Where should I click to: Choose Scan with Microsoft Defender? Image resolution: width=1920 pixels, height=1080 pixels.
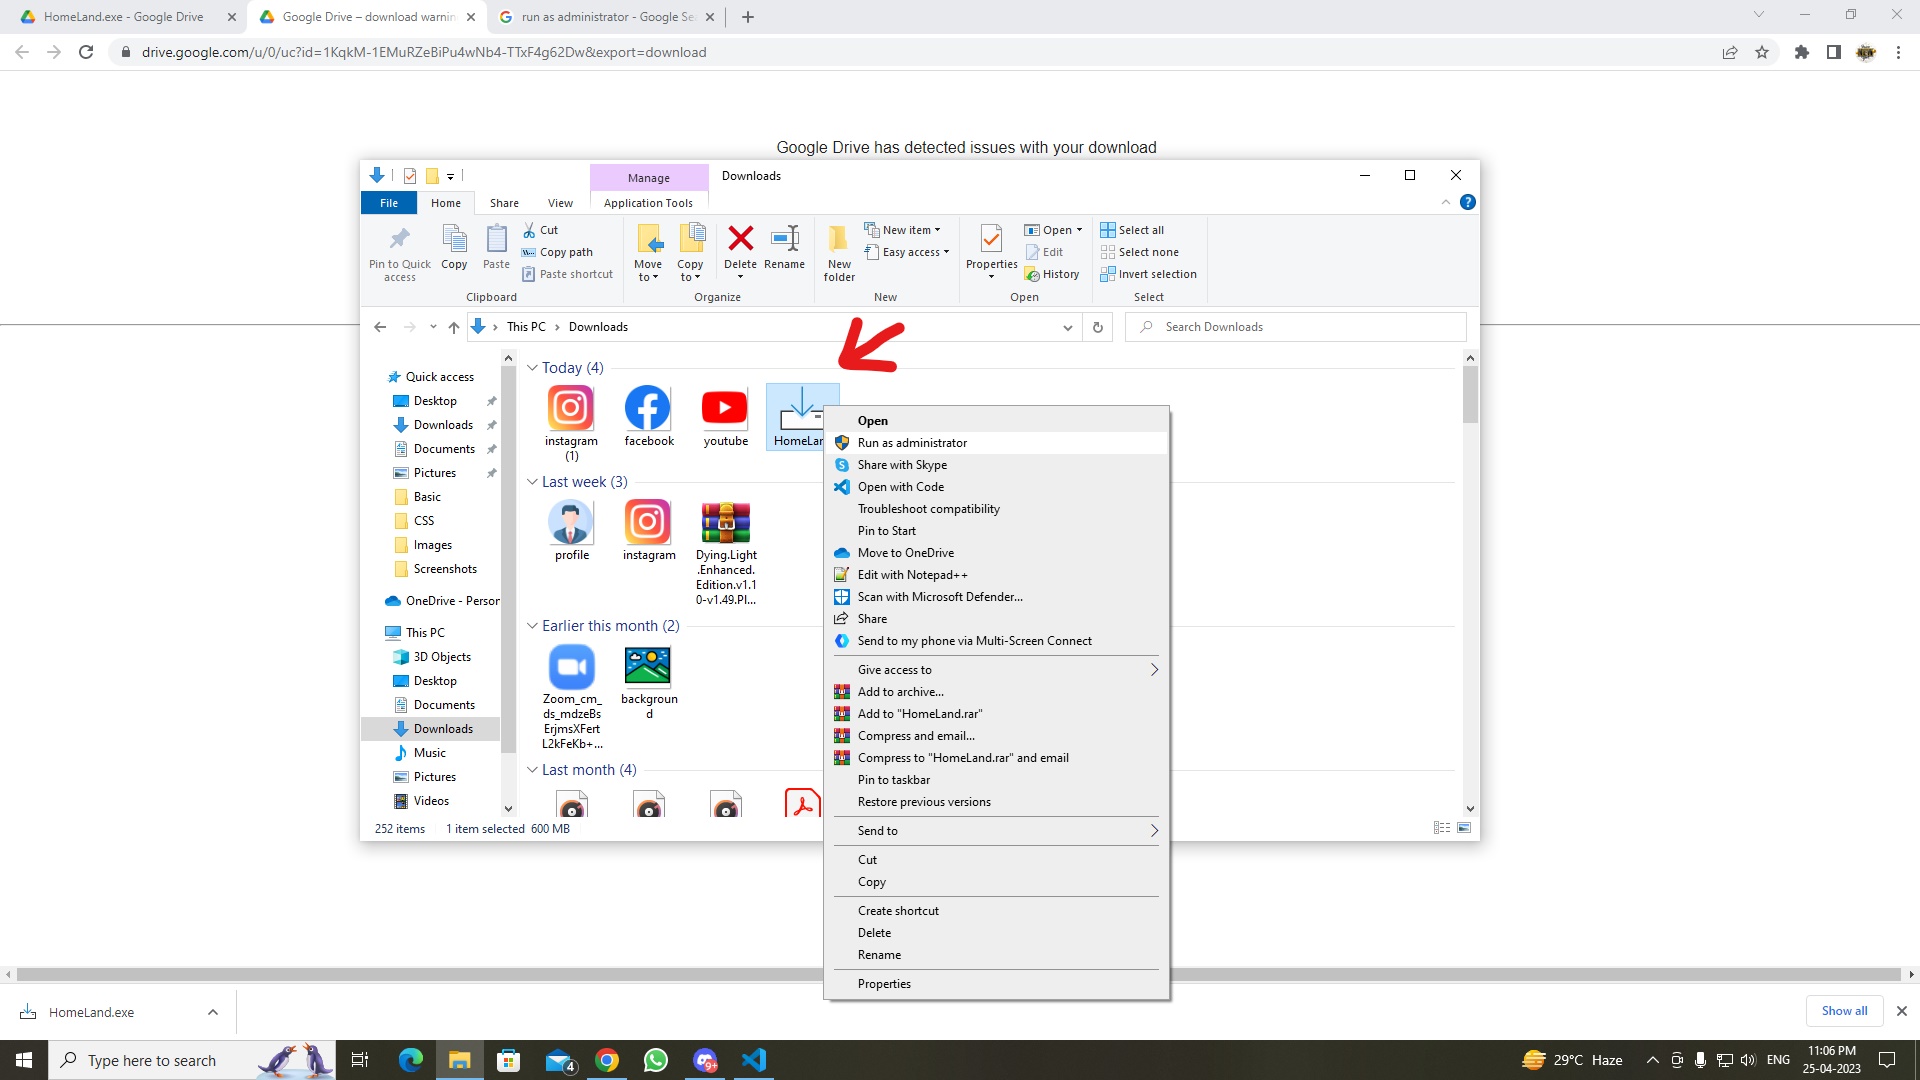(996, 597)
